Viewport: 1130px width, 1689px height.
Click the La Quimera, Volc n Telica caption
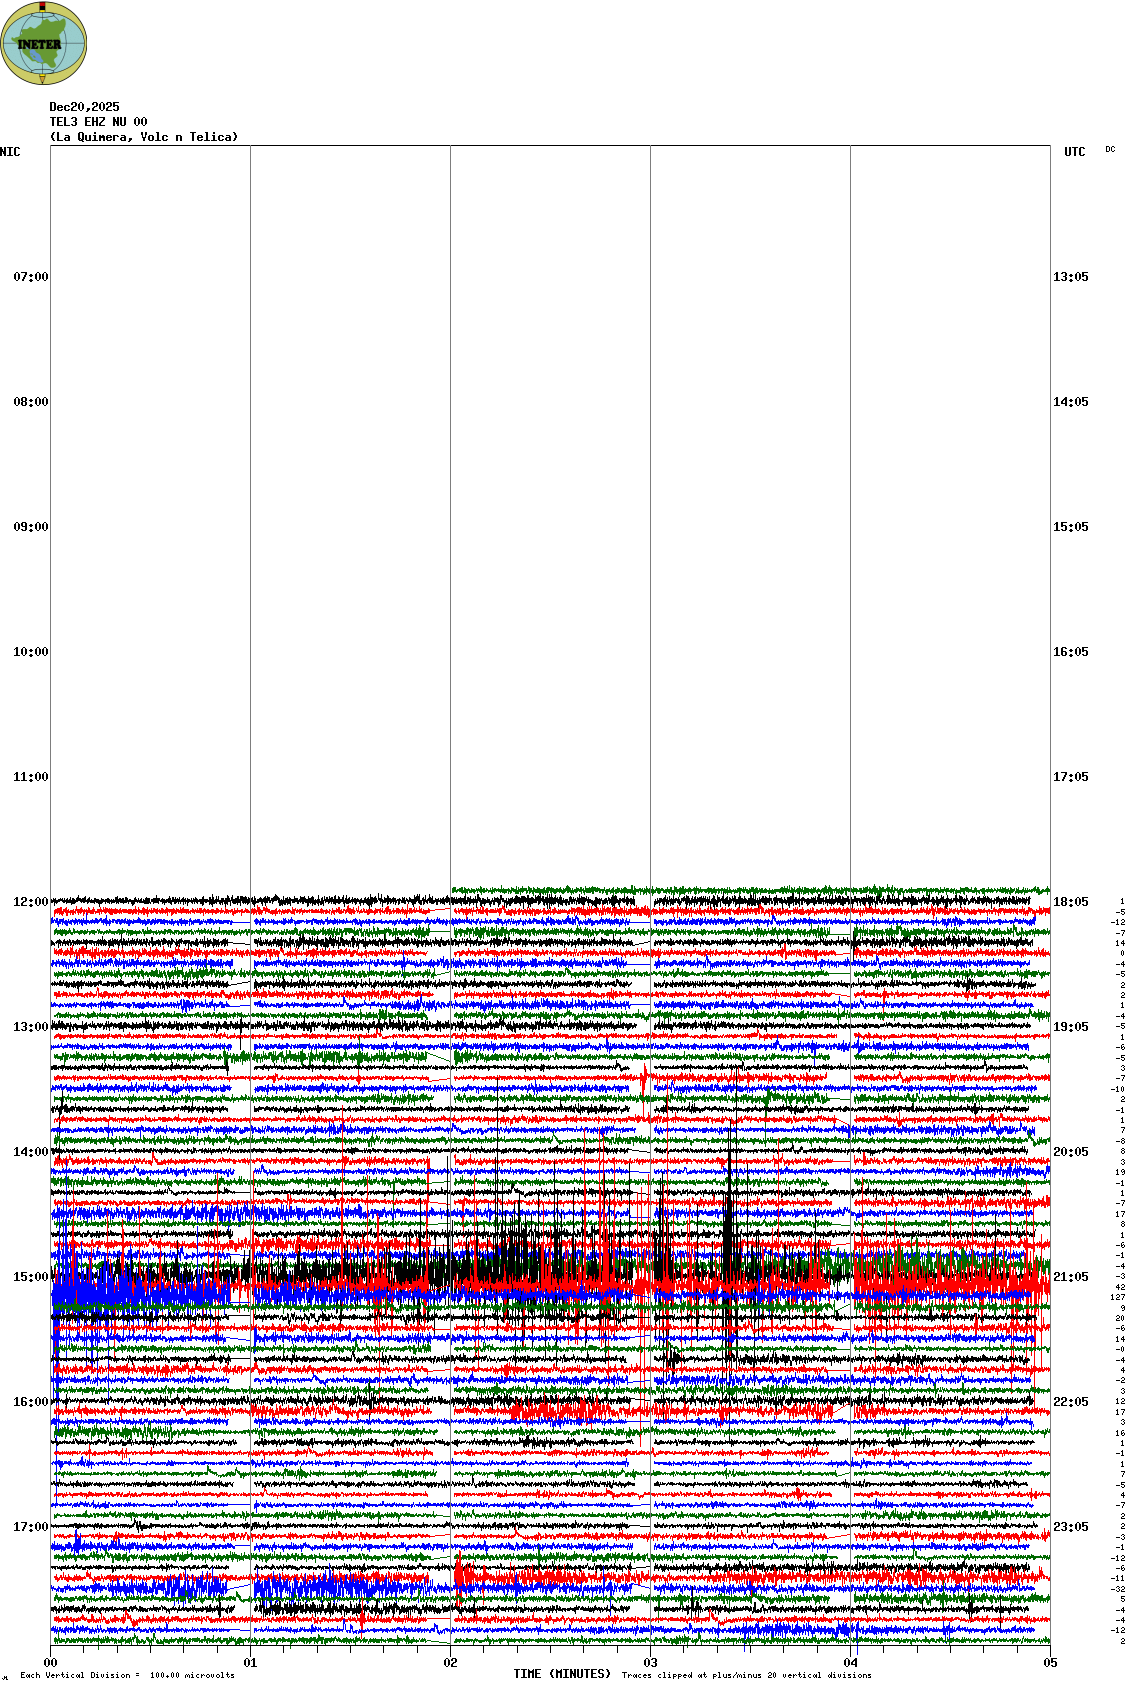(144, 137)
